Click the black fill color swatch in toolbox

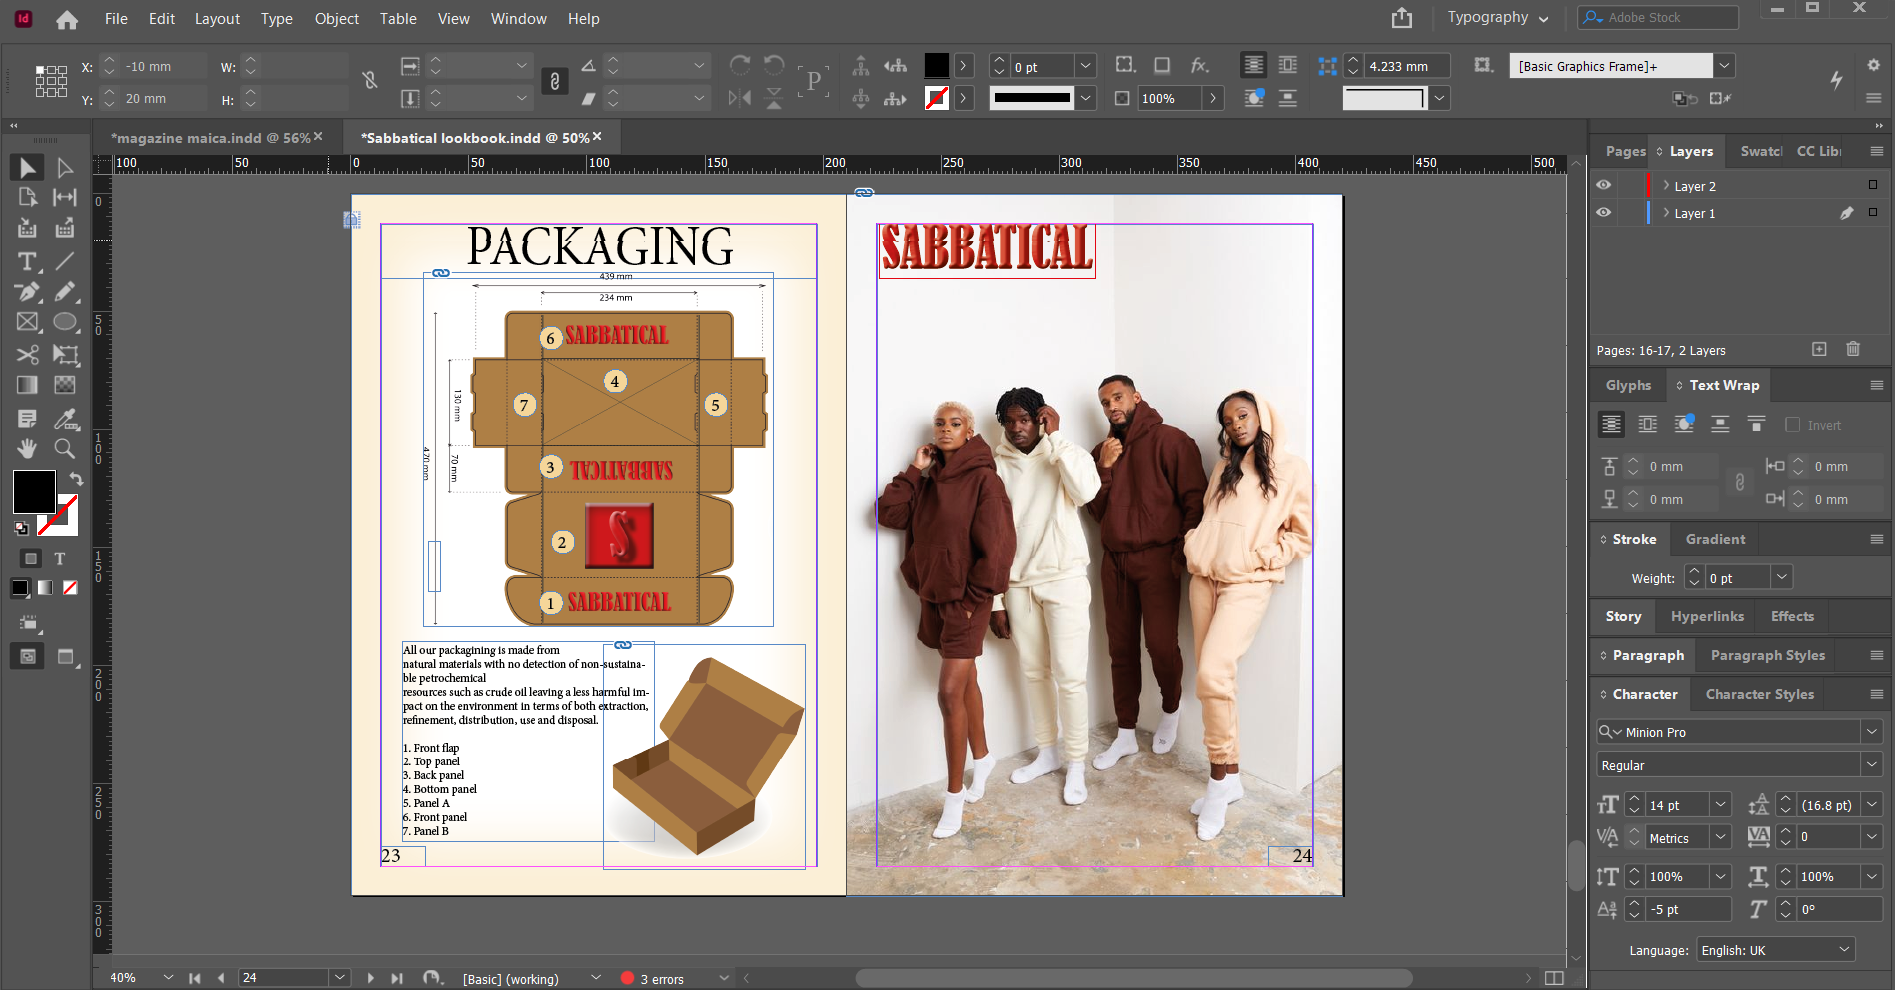33,492
